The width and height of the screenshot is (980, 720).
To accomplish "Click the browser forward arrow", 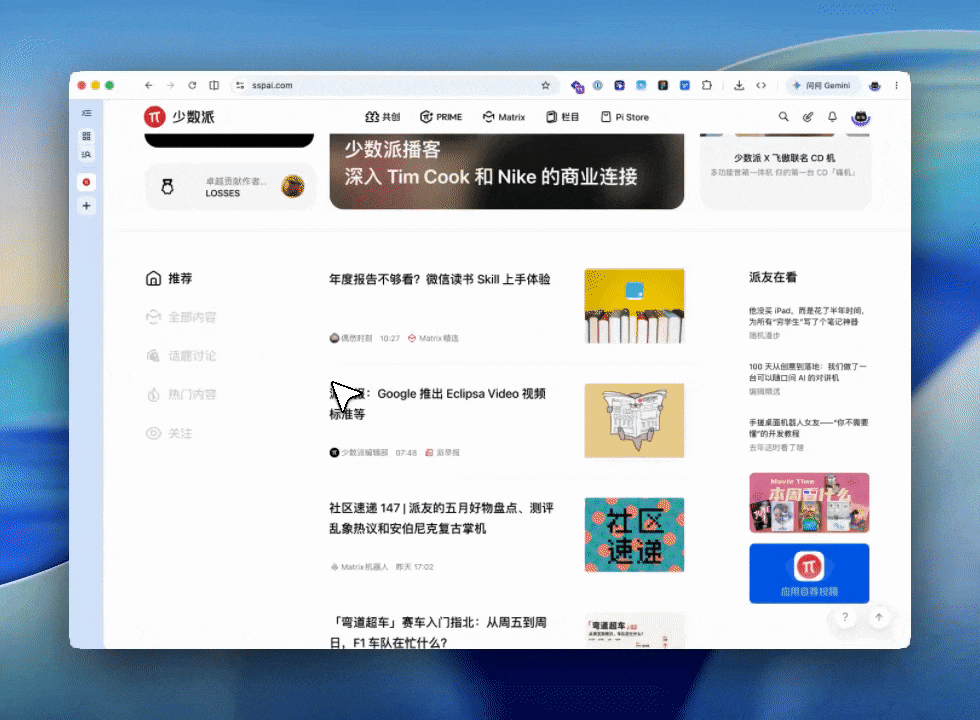I will click(x=170, y=86).
